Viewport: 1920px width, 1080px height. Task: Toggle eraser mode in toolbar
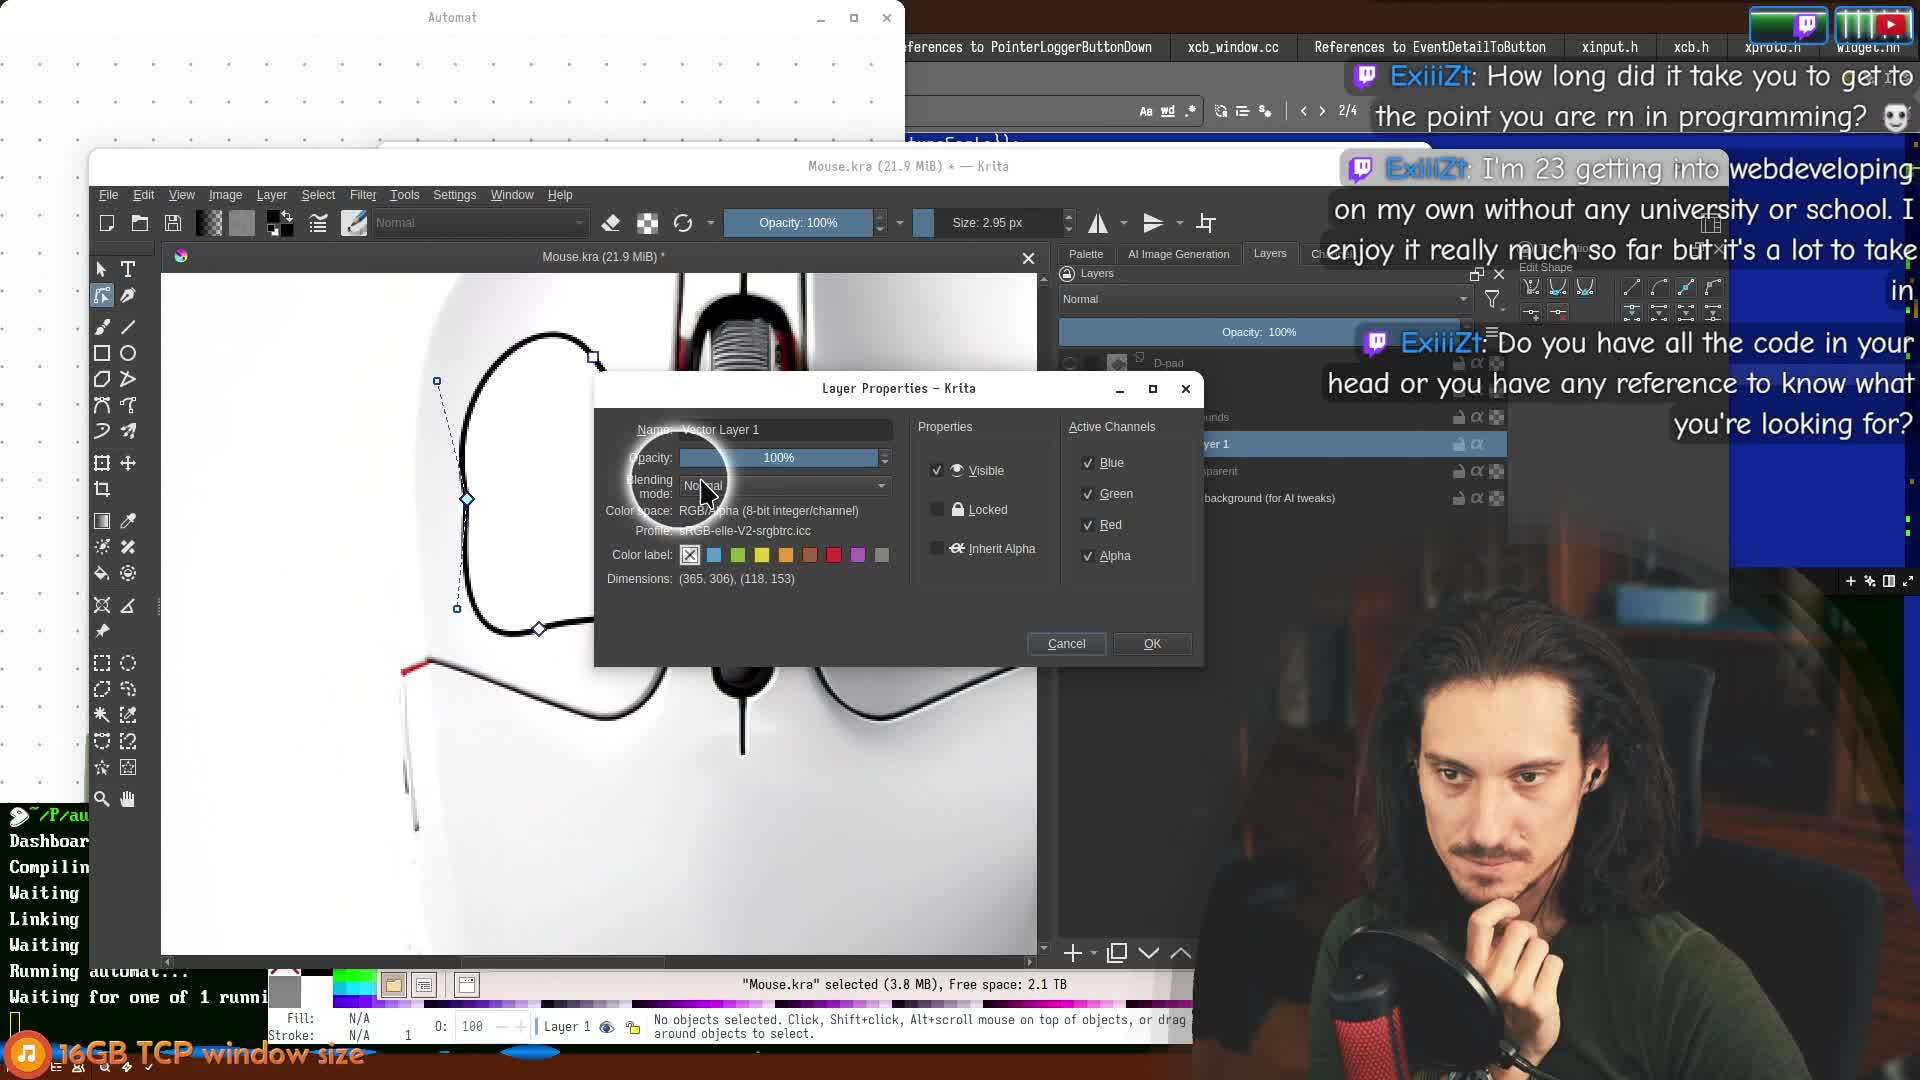click(611, 223)
